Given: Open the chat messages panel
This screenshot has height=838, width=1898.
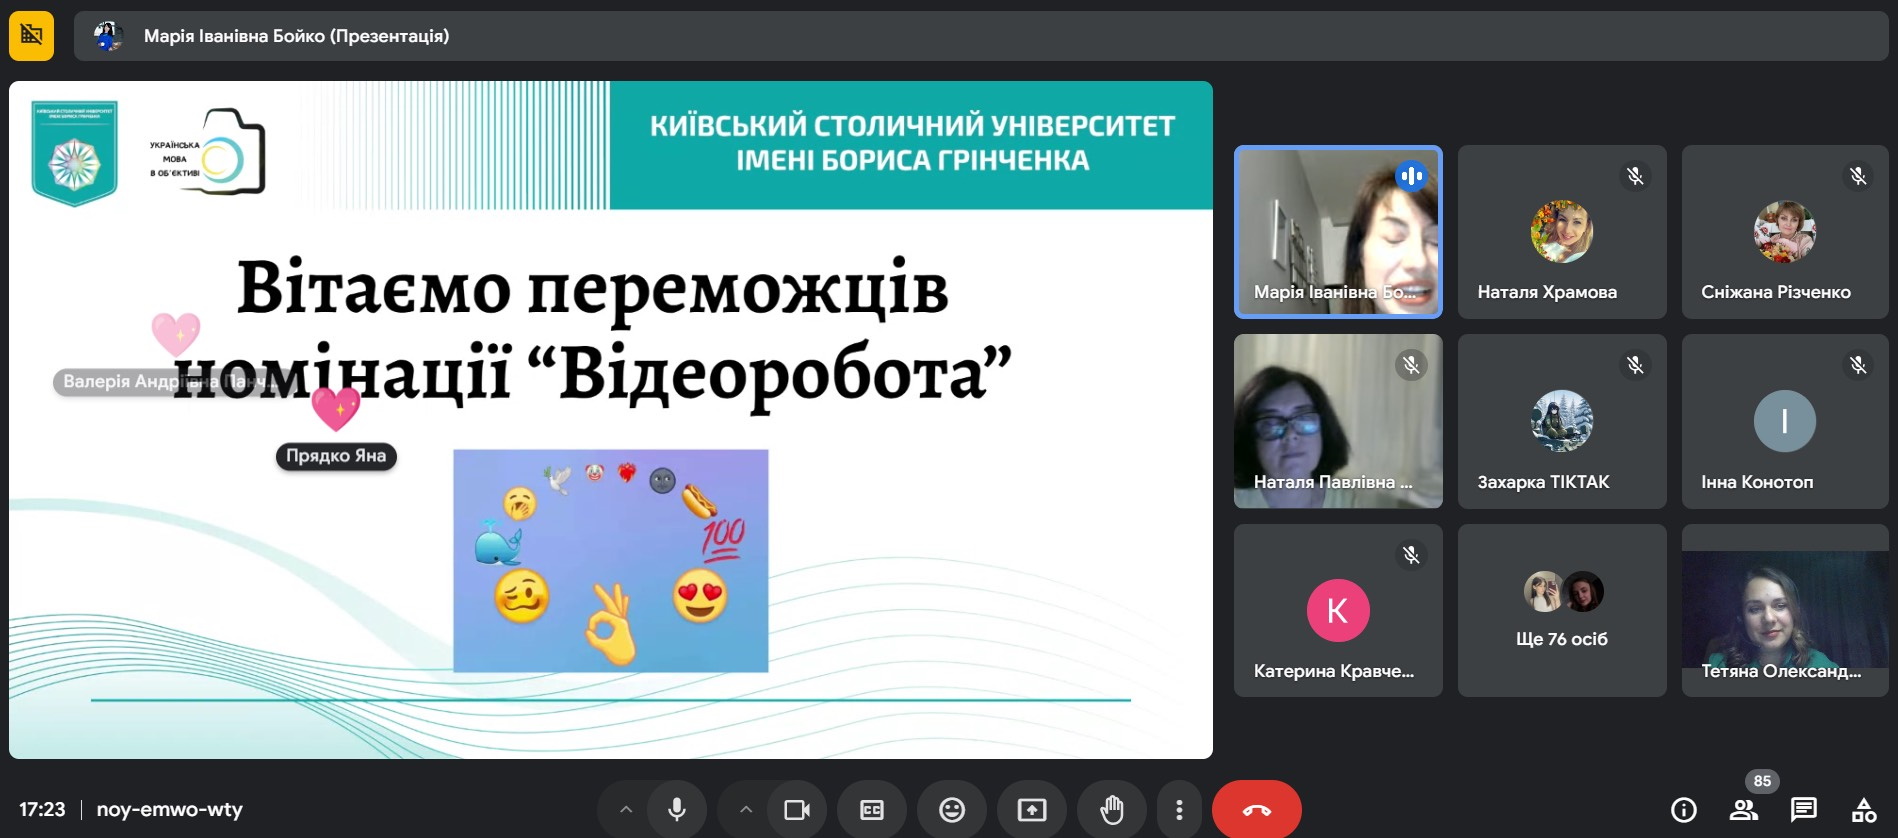Looking at the screenshot, I should coord(1804,809).
